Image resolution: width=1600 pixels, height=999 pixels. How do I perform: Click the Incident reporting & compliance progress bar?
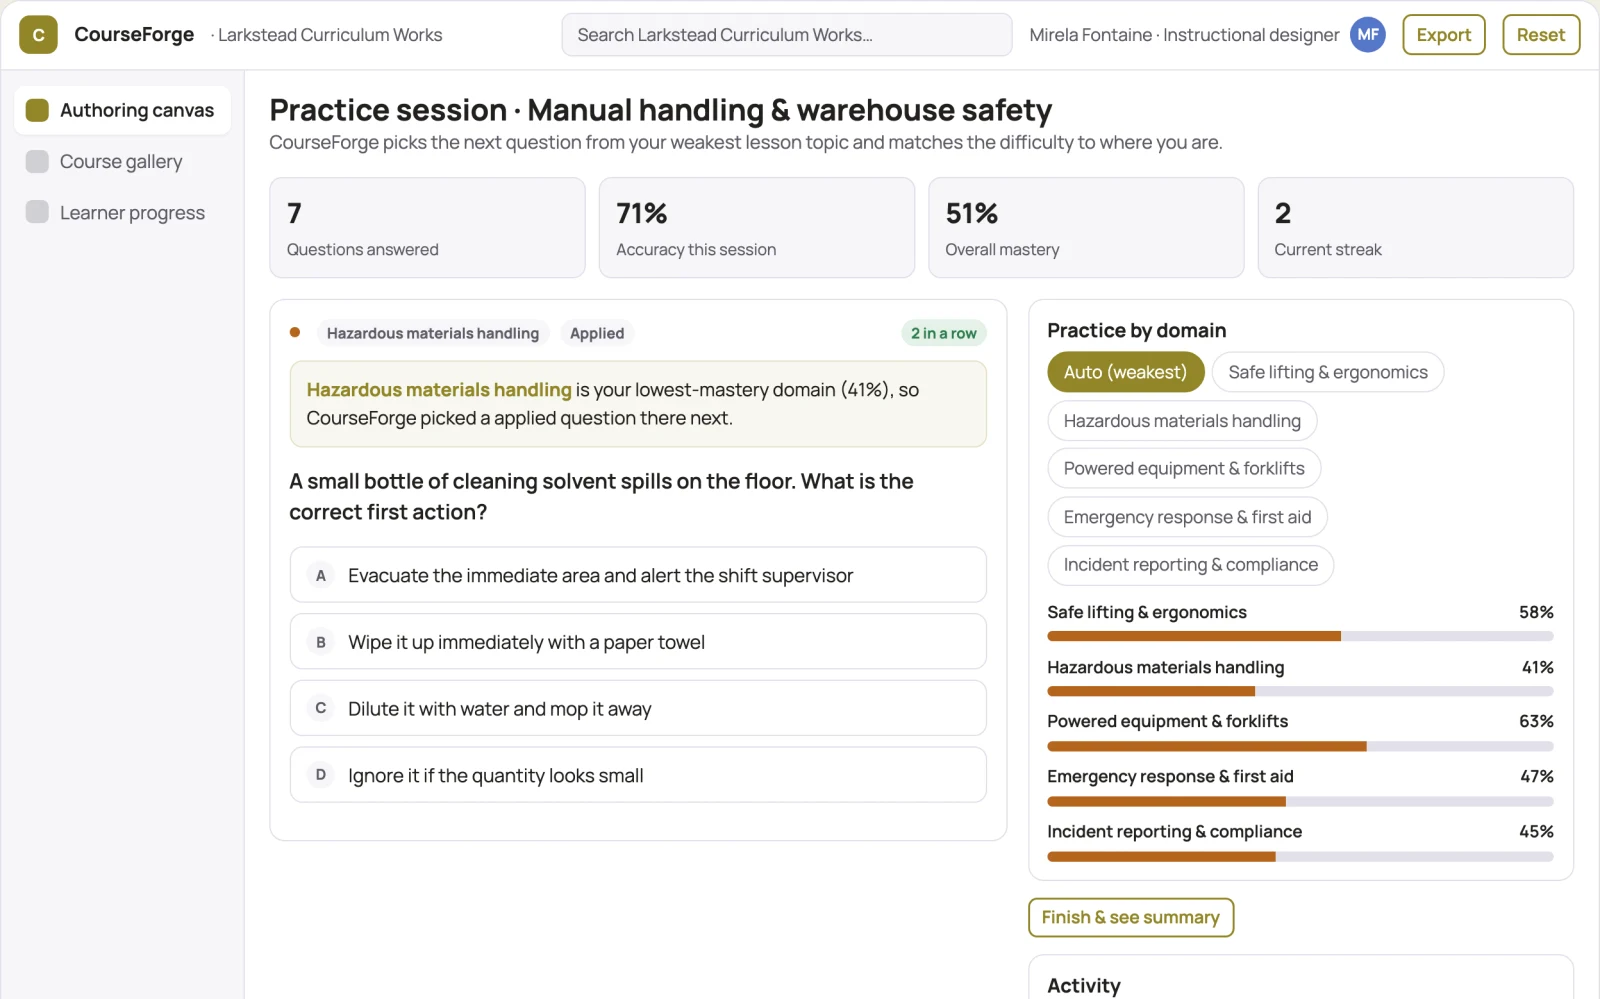point(1300,856)
